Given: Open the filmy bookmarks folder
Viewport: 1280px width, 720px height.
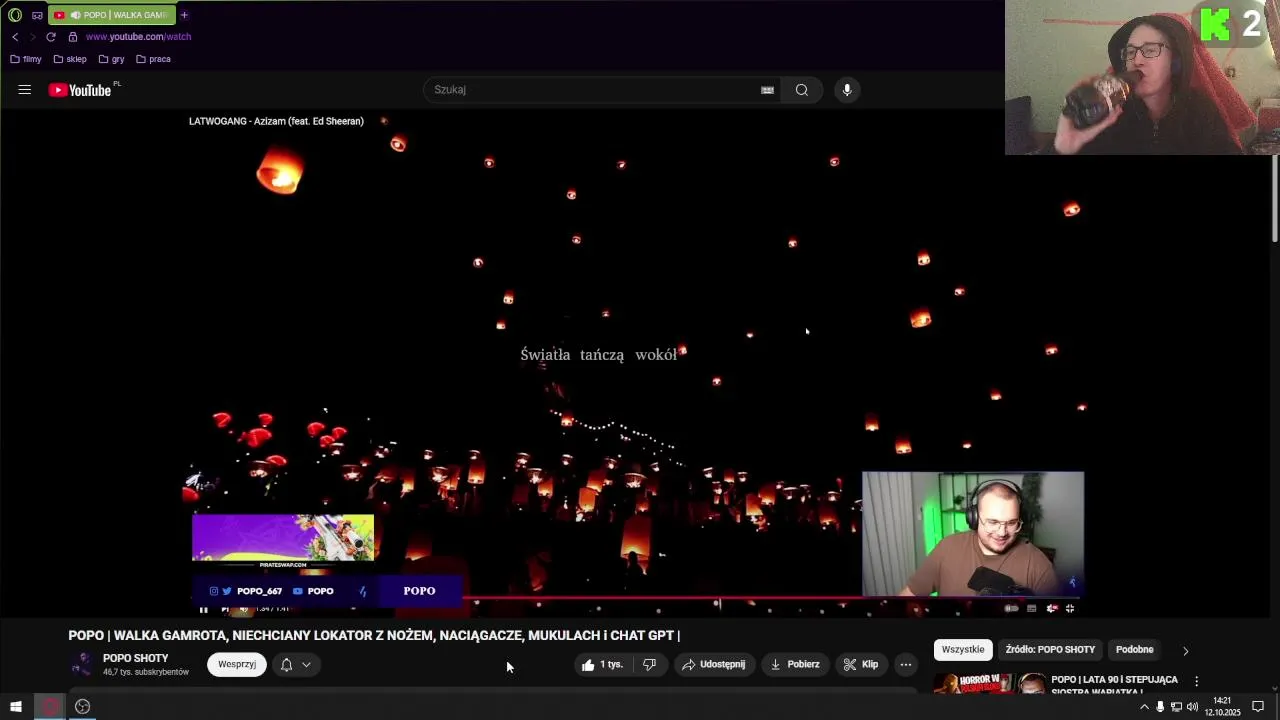Looking at the screenshot, I should point(26,59).
